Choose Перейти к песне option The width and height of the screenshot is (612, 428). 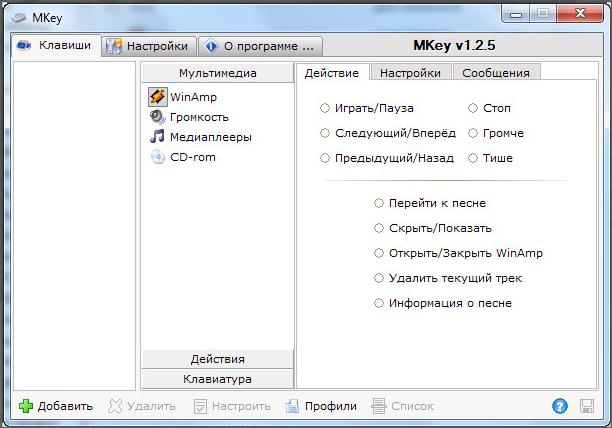pos(379,203)
